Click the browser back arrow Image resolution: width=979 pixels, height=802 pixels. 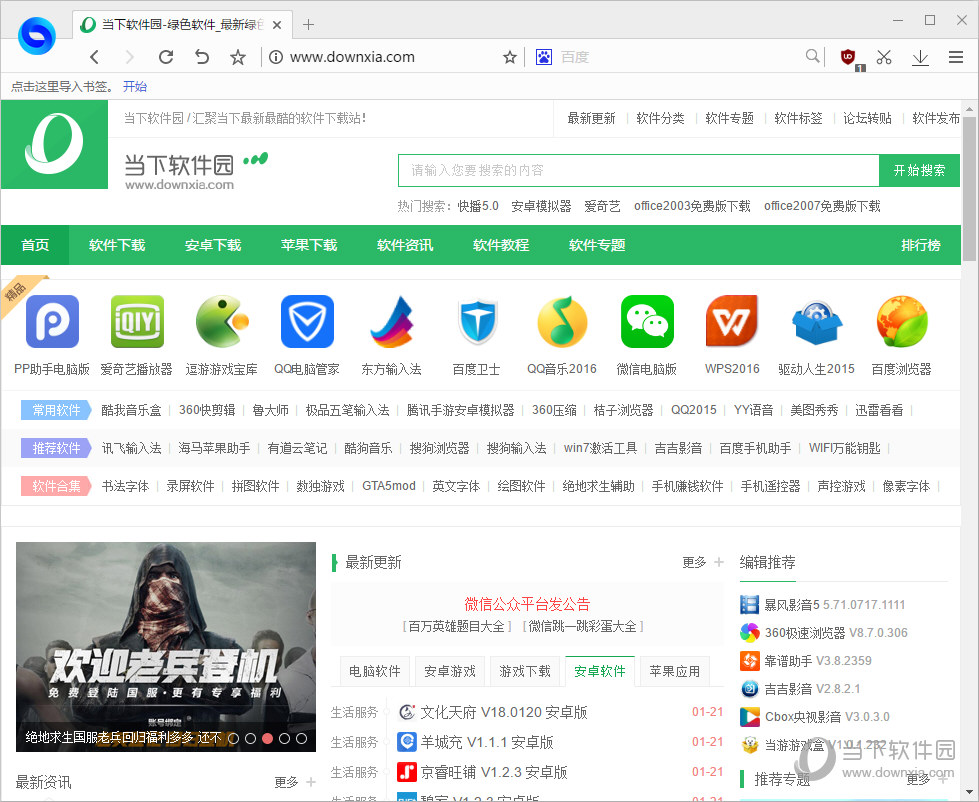tap(95, 57)
